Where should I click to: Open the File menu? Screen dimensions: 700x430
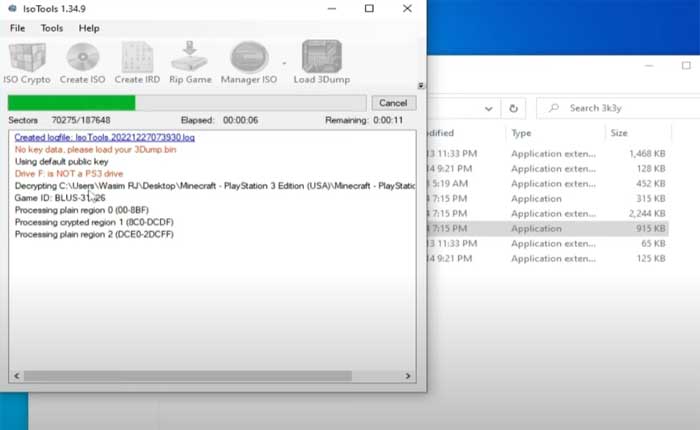[17, 28]
